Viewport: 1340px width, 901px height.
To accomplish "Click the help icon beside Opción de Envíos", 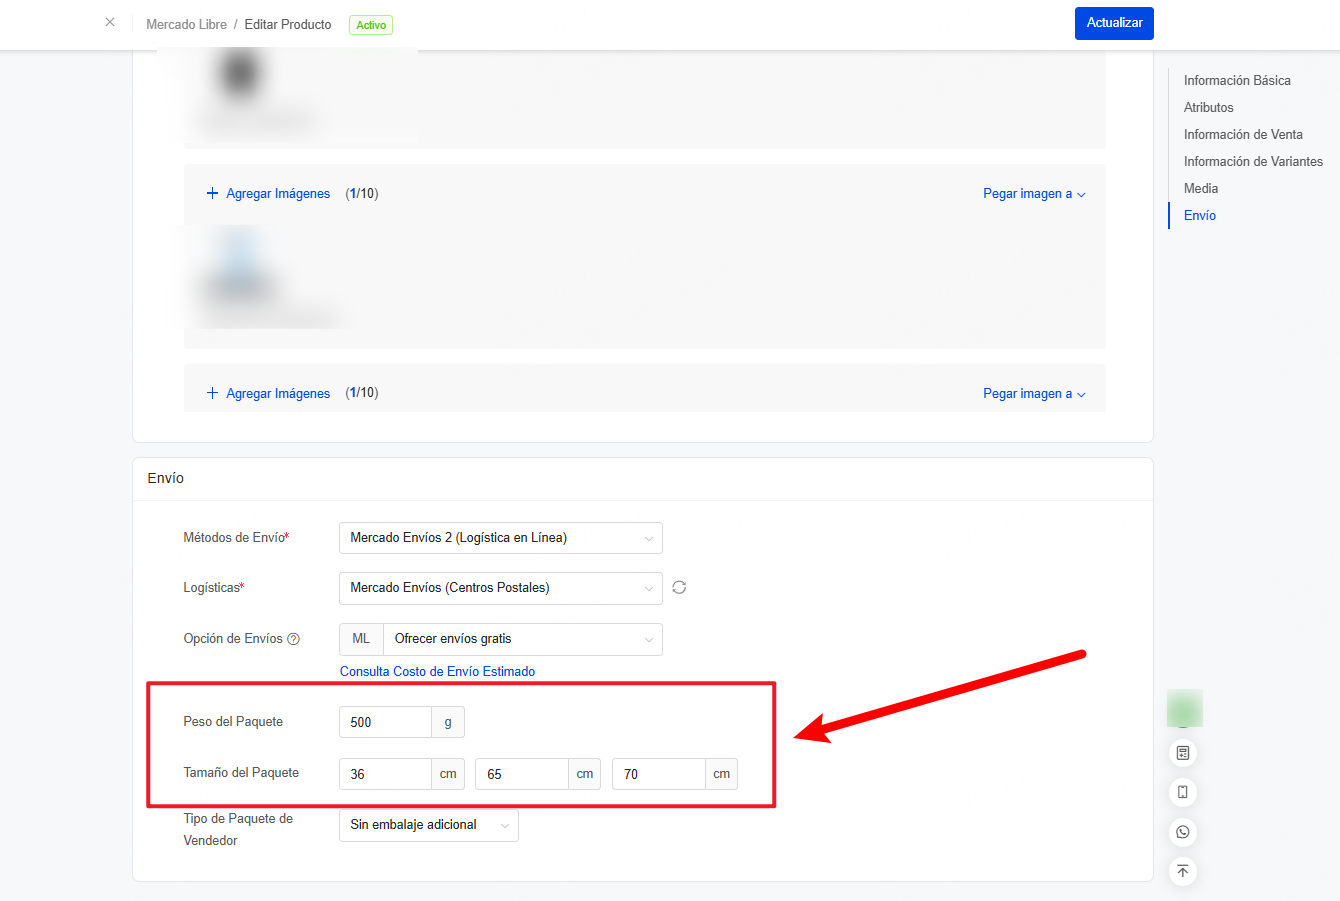I will coord(294,639).
